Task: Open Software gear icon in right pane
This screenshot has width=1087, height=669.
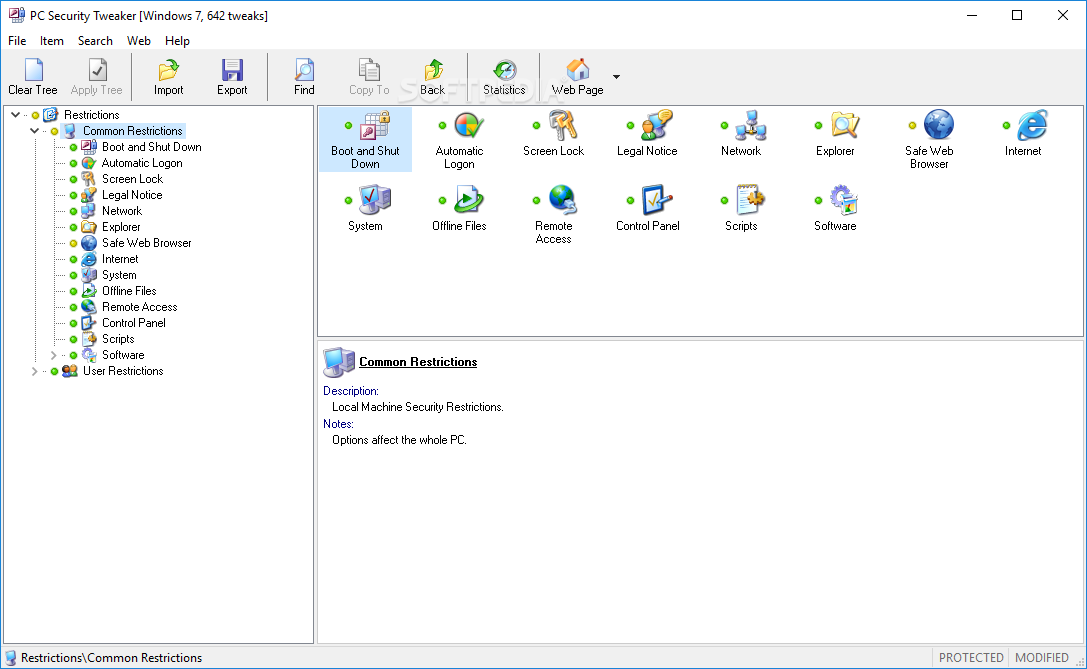Action: click(844, 200)
